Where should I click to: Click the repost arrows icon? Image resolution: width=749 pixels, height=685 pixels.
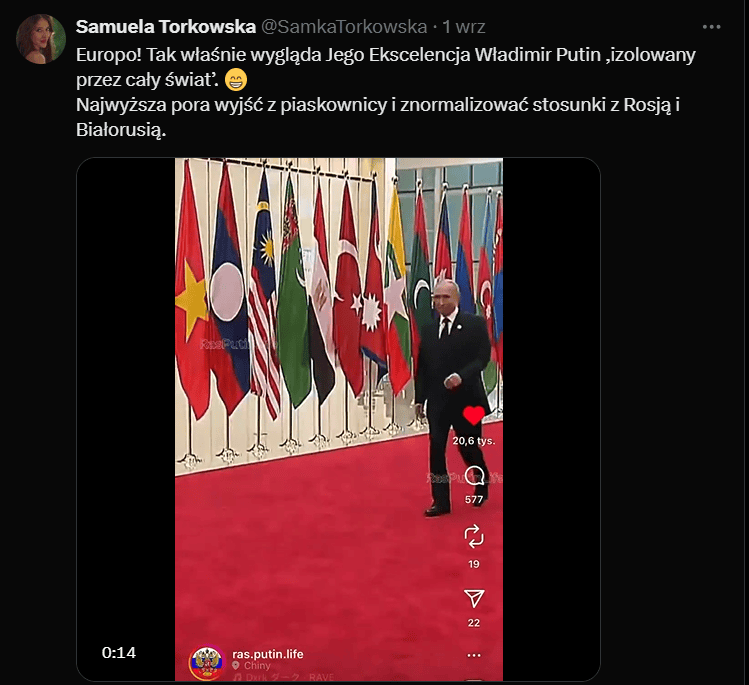tap(474, 536)
